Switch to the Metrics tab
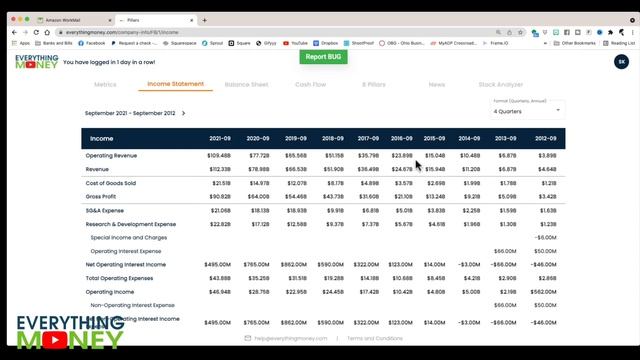 (x=105, y=84)
